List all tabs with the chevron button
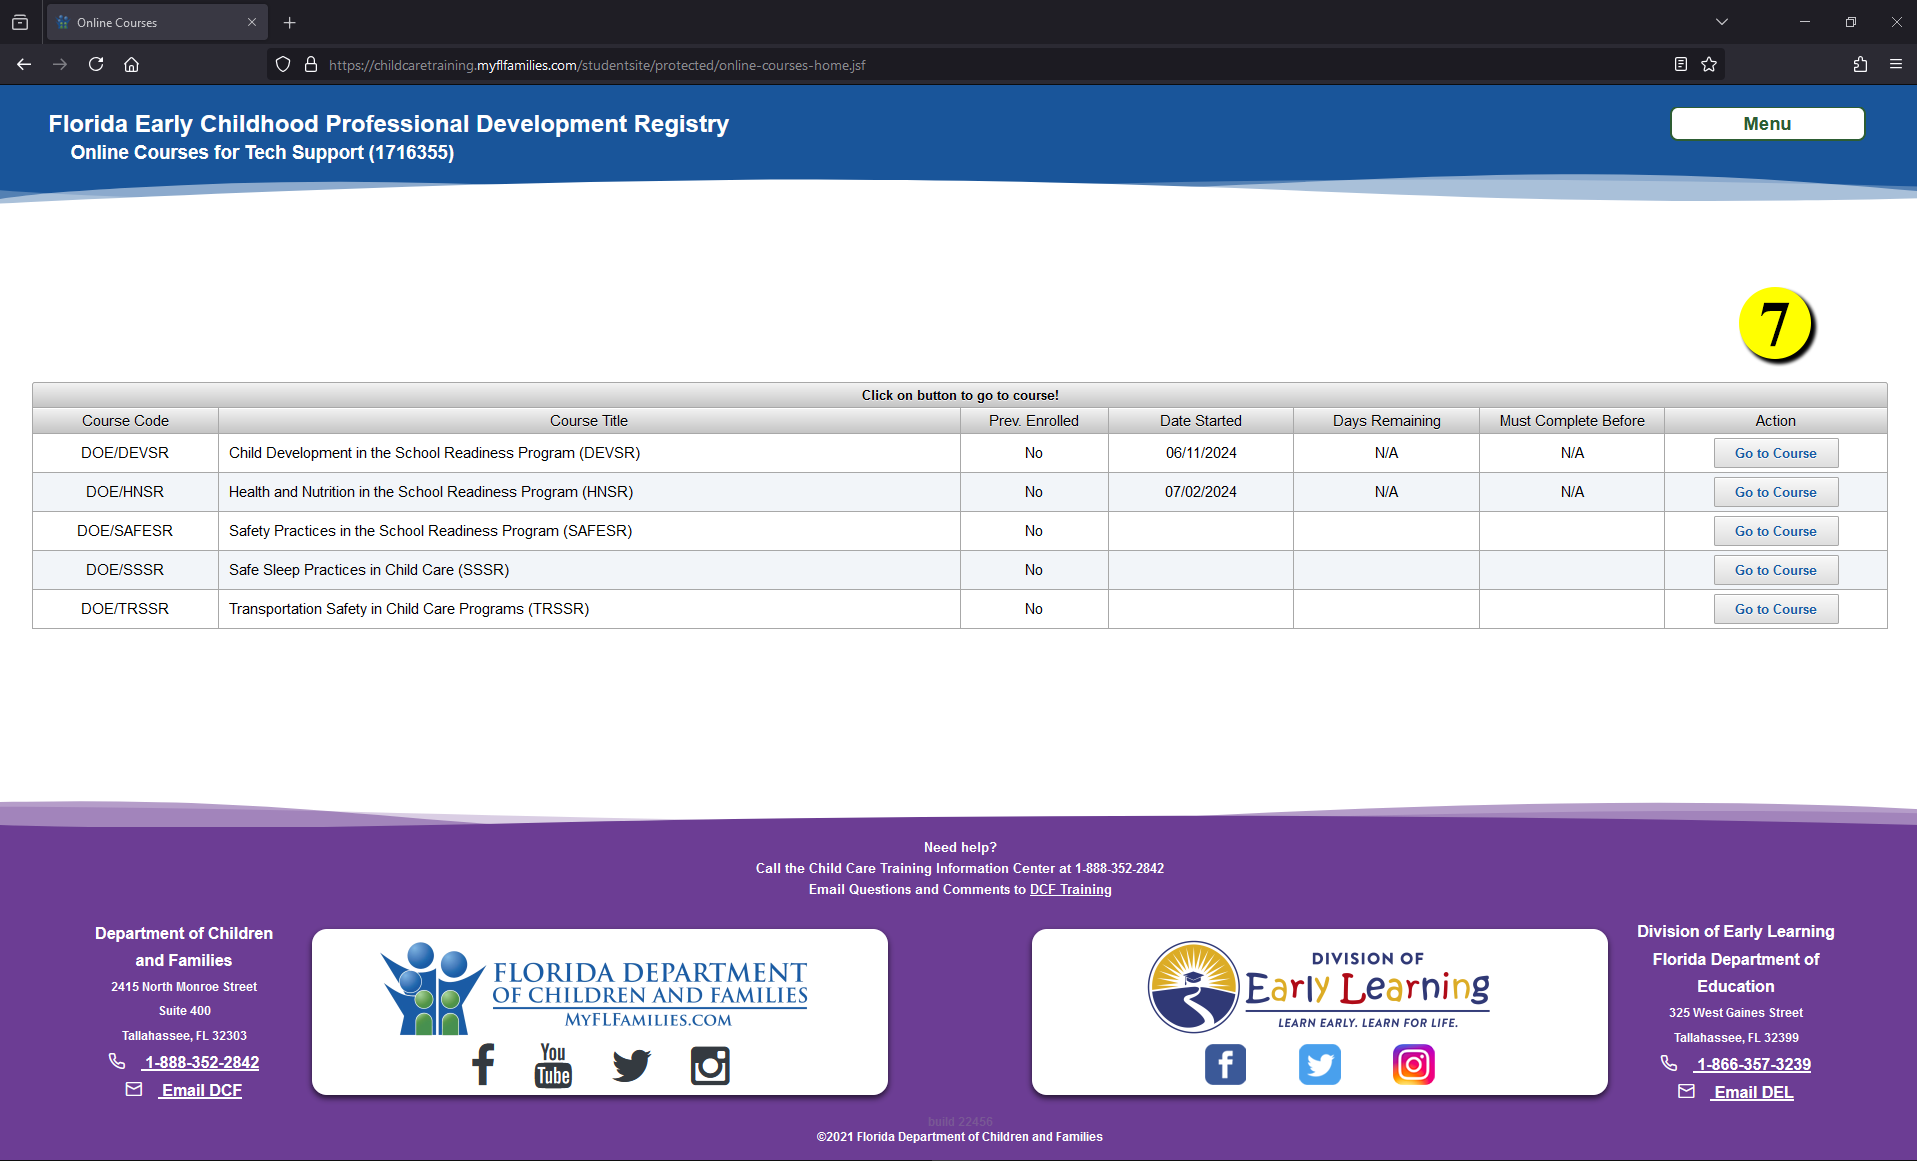 pyautogui.click(x=1722, y=22)
